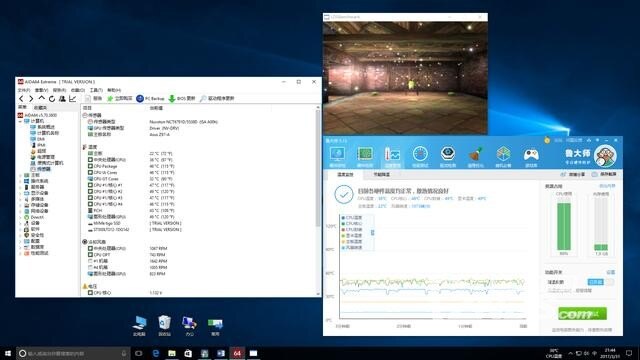The height and width of the screenshot is (360, 640).
Task: Open PC Backup from AIDA64 toolbar
Action: point(150,98)
